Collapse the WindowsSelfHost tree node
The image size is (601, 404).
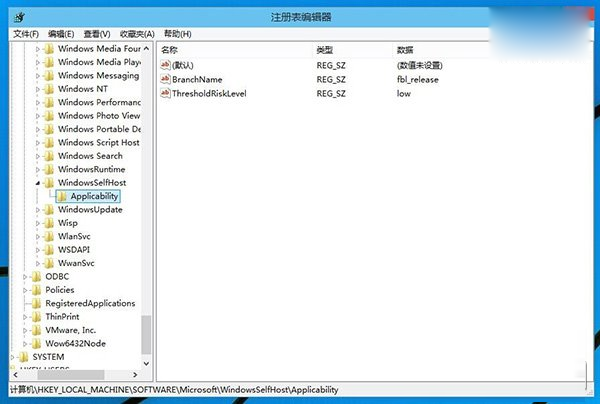tap(38, 183)
